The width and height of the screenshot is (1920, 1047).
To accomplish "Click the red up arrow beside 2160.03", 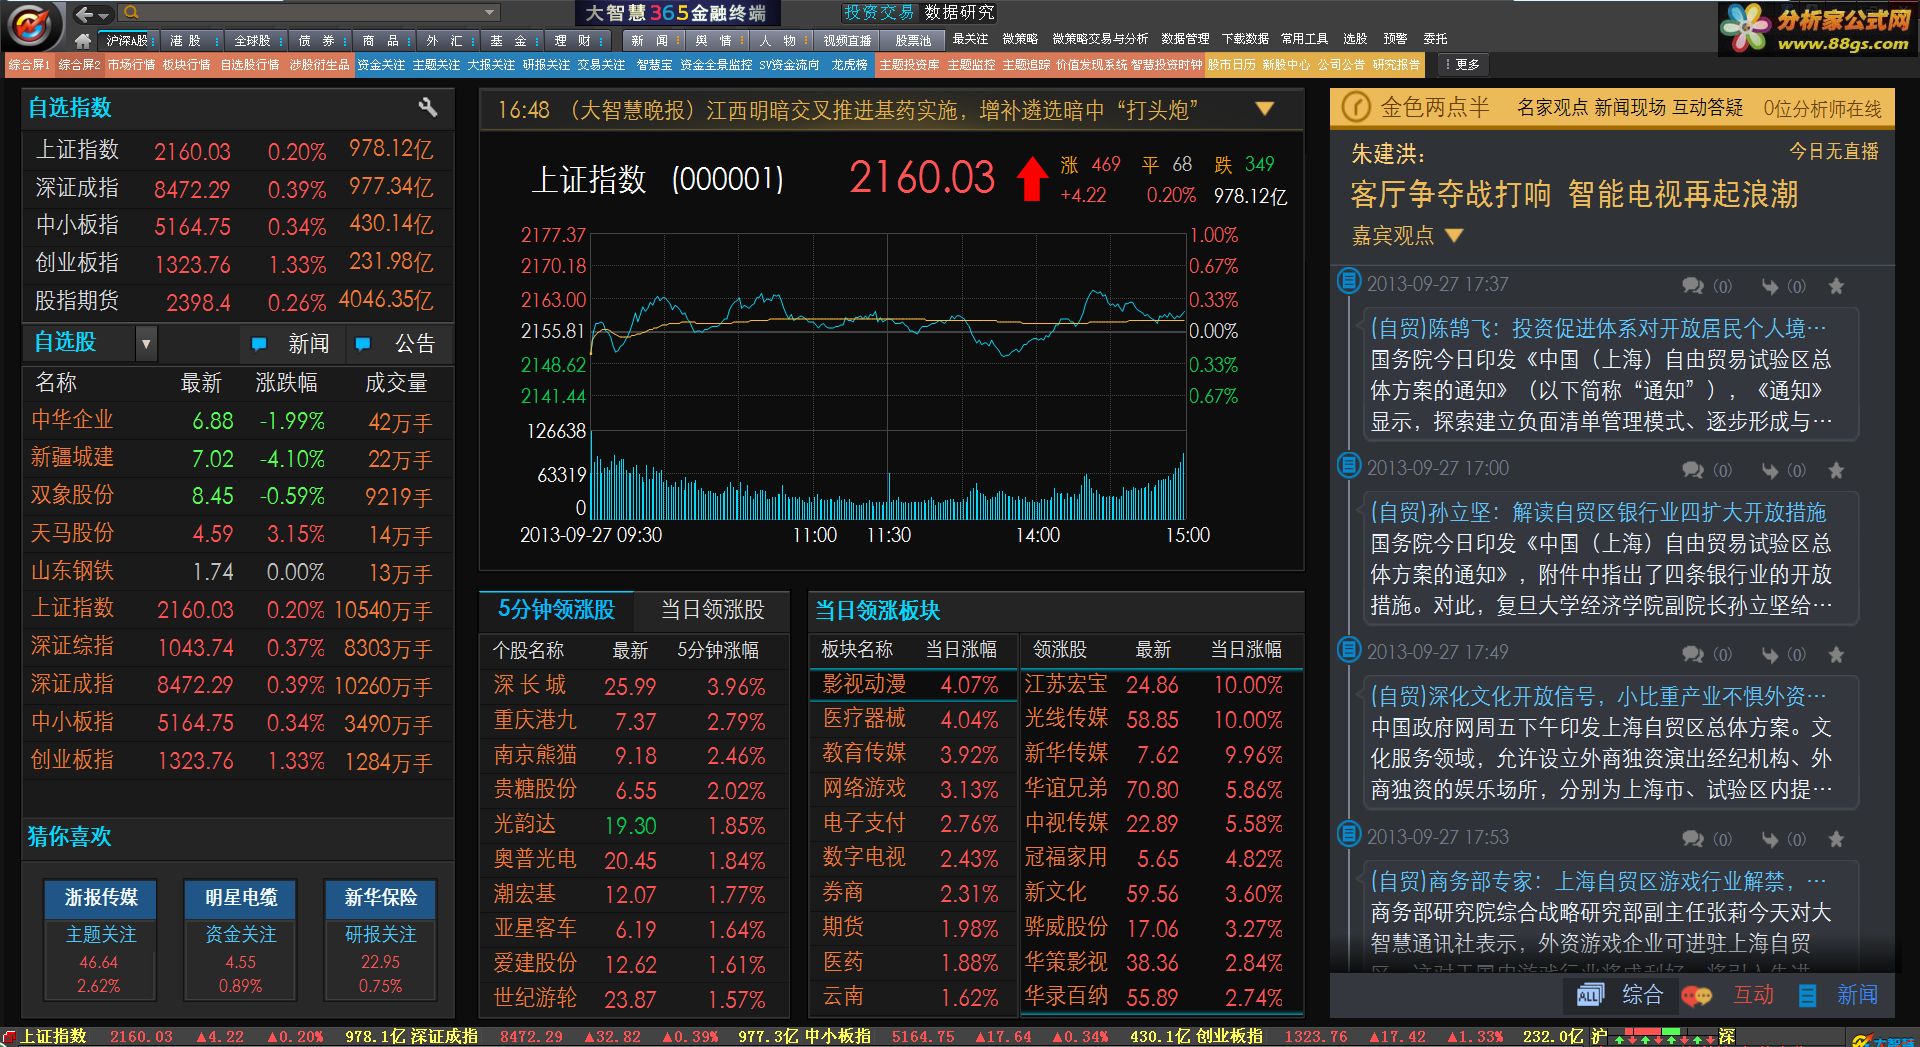I will (x=1032, y=179).
